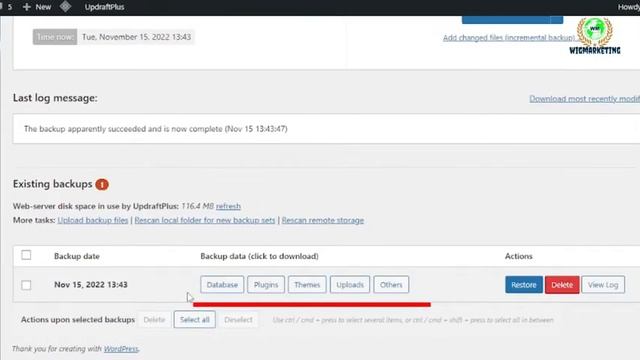Click the blue Restore button
The image size is (640, 360).
(x=524, y=284)
